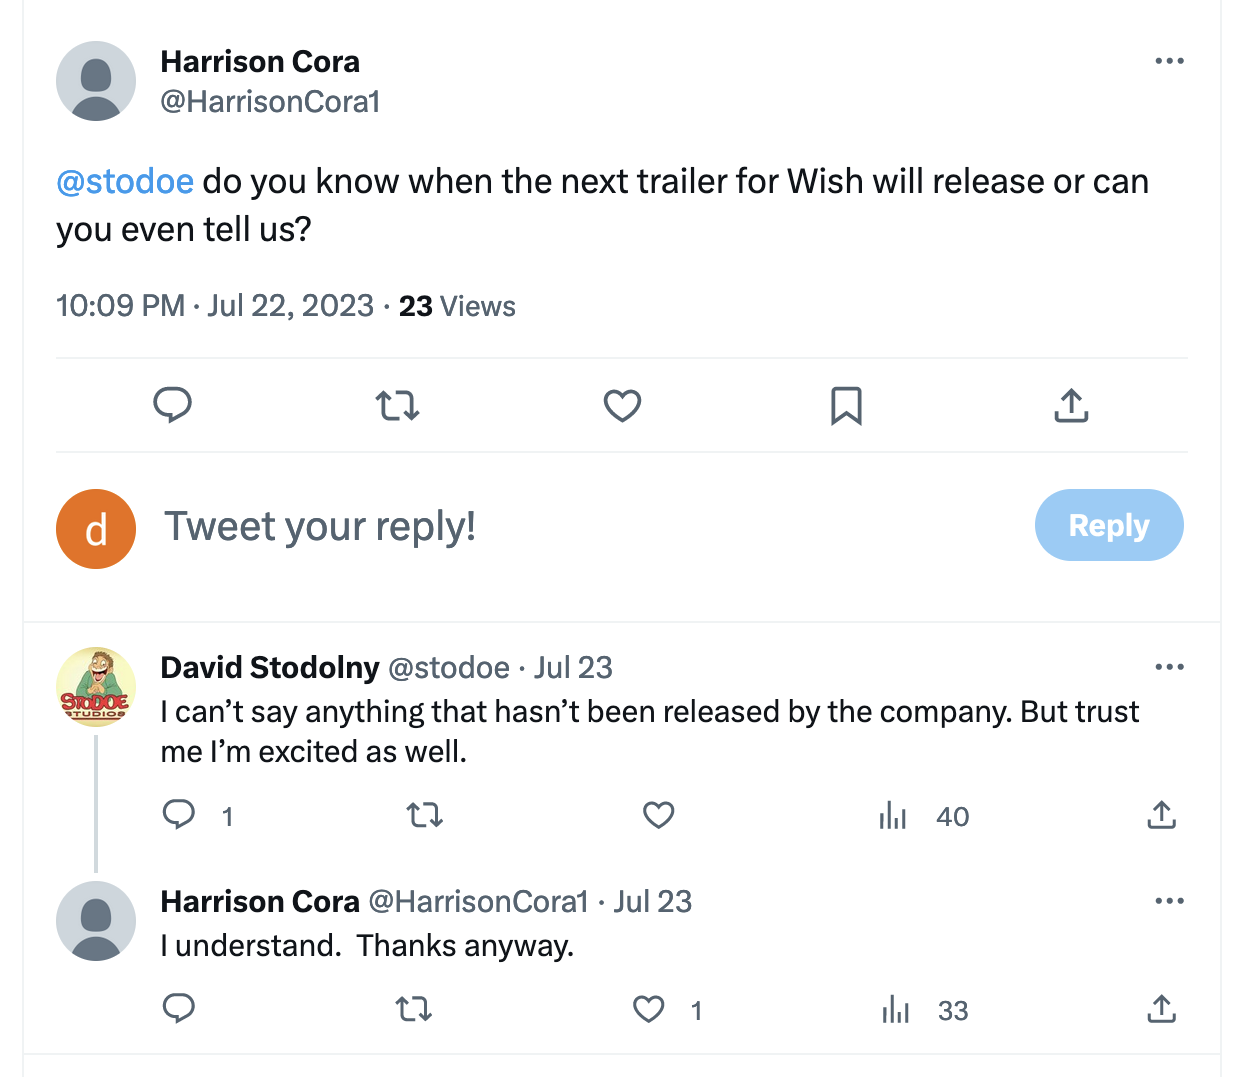Retweet Harrison Cora's main tweet

pyautogui.click(x=397, y=405)
